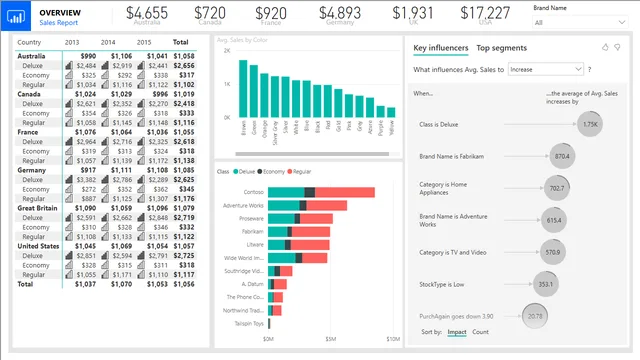Screen dimensions: 640x360
Task: Click the France Deluxe 2015 bar icon
Action: click(x=141, y=141)
